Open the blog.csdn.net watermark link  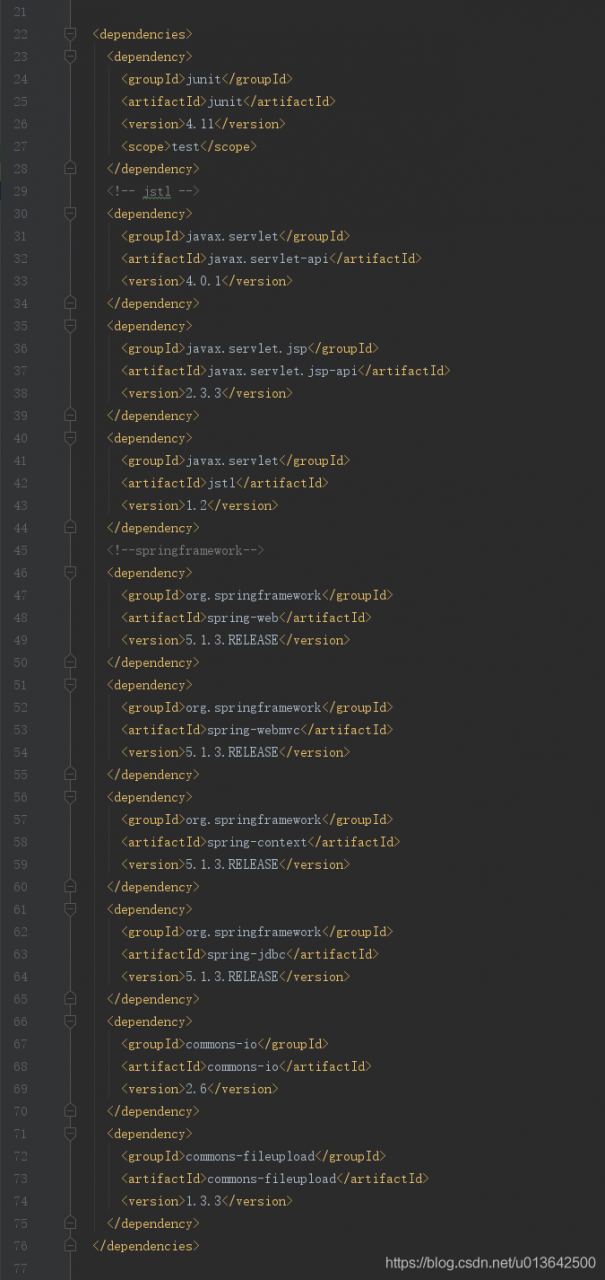pos(490,1264)
